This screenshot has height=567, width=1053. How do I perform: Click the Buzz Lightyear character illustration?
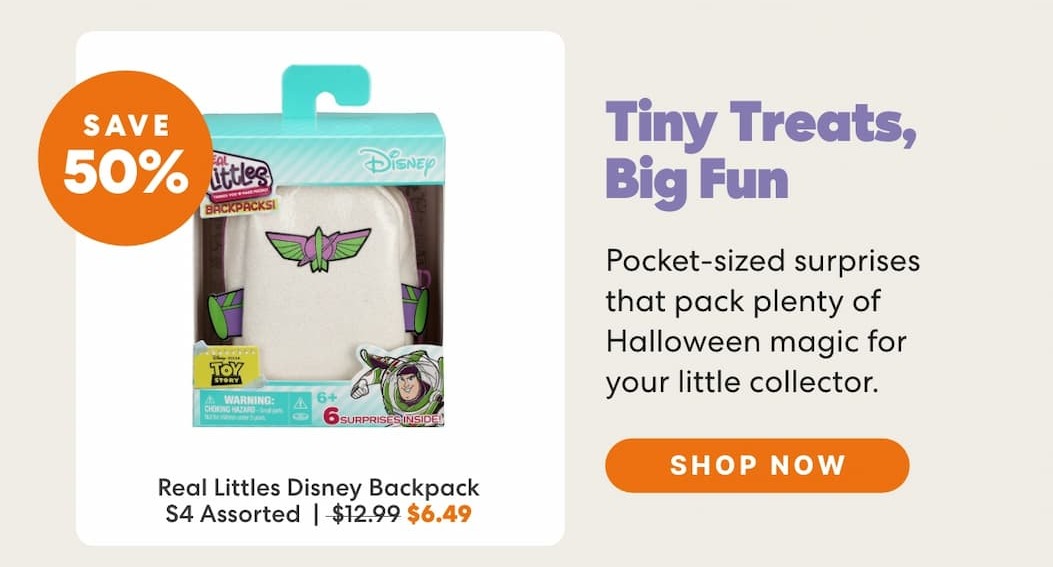[398, 386]
